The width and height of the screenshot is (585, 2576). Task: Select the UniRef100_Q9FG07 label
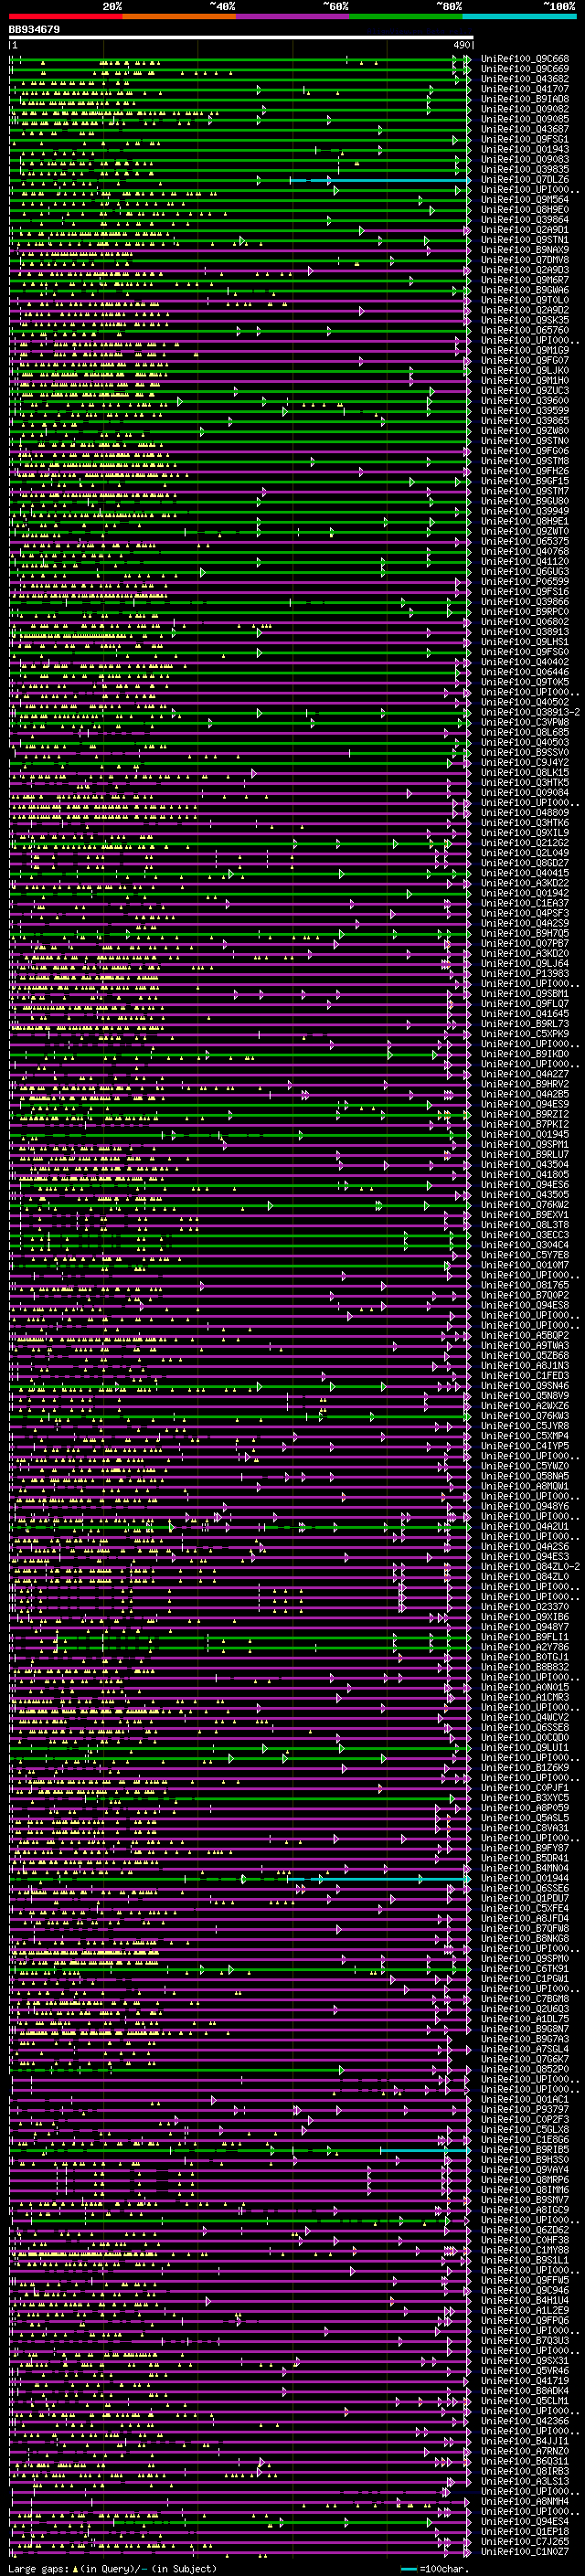525,360
